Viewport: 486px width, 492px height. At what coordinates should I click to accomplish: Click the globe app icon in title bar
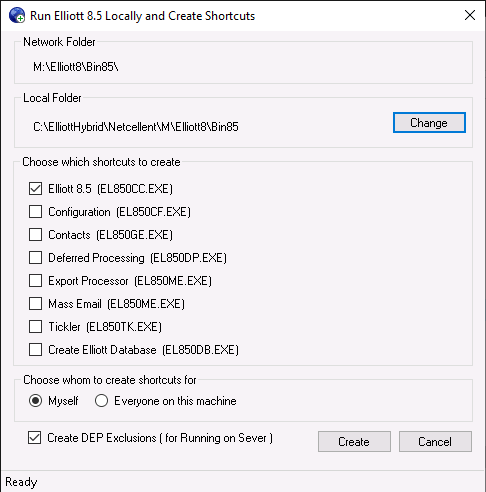click(x=17, y=15)
